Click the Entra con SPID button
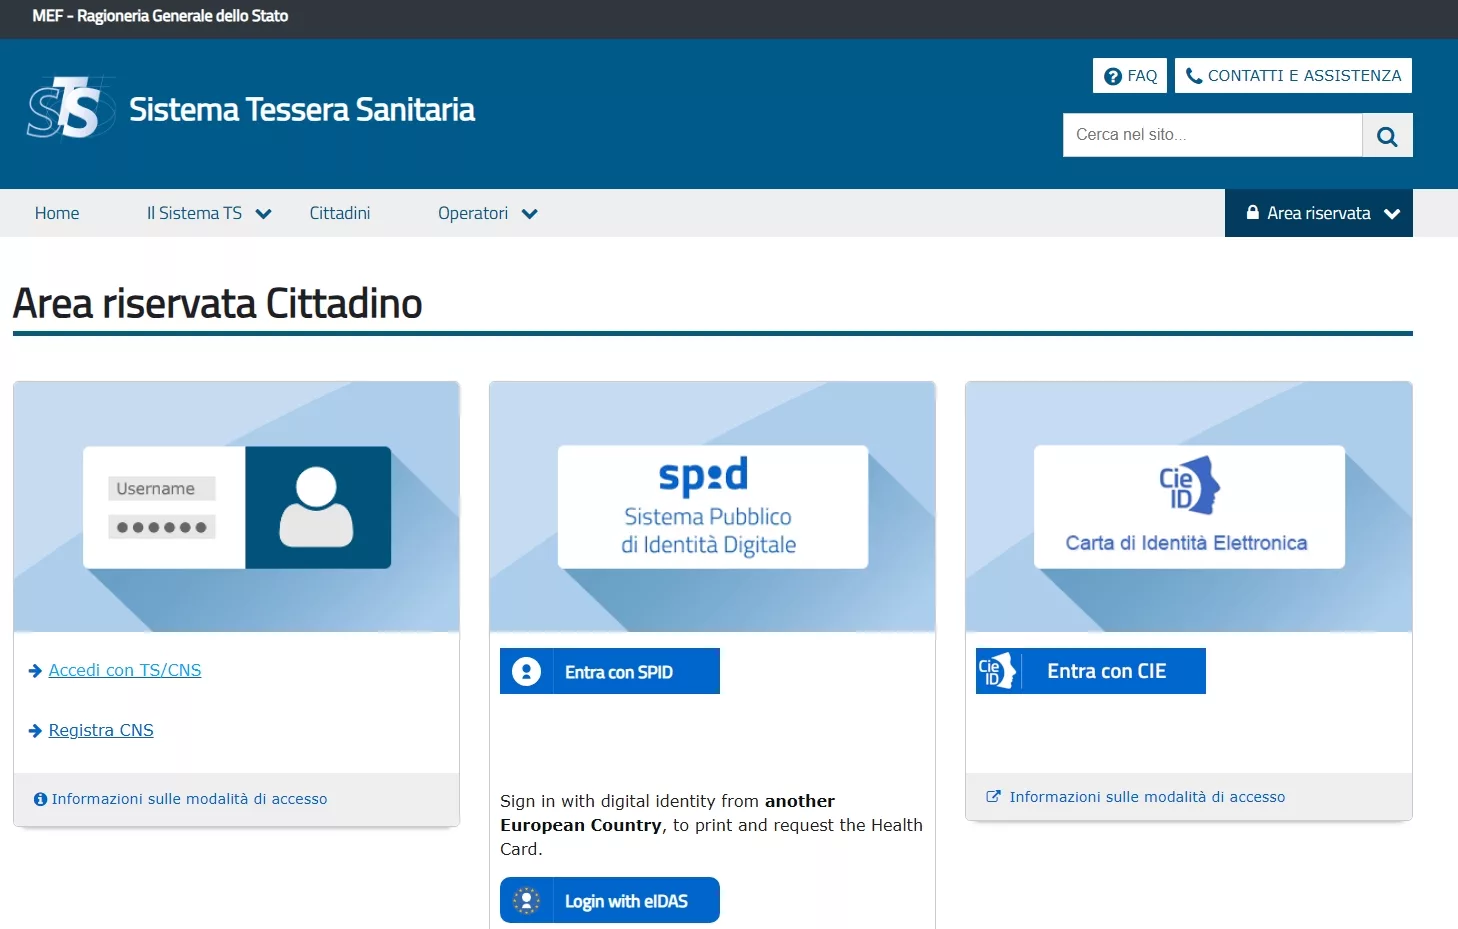The height and width of the screenshot is (929, 1458). click(610, 671)
